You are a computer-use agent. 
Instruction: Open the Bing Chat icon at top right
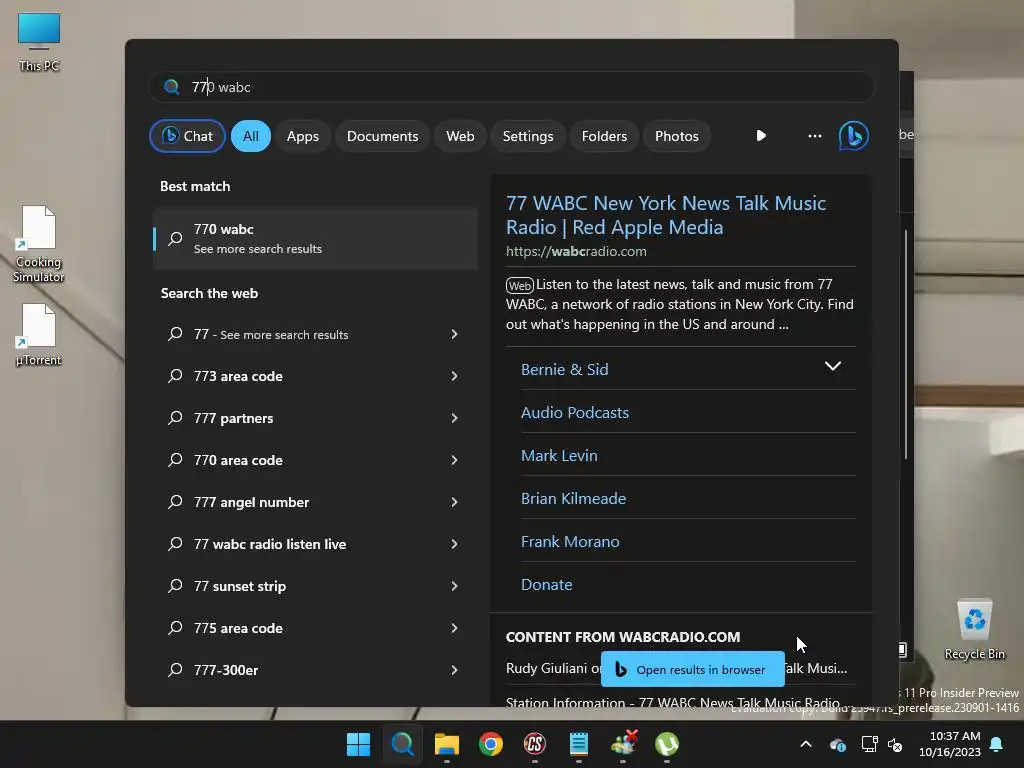[x=853, y=136]
